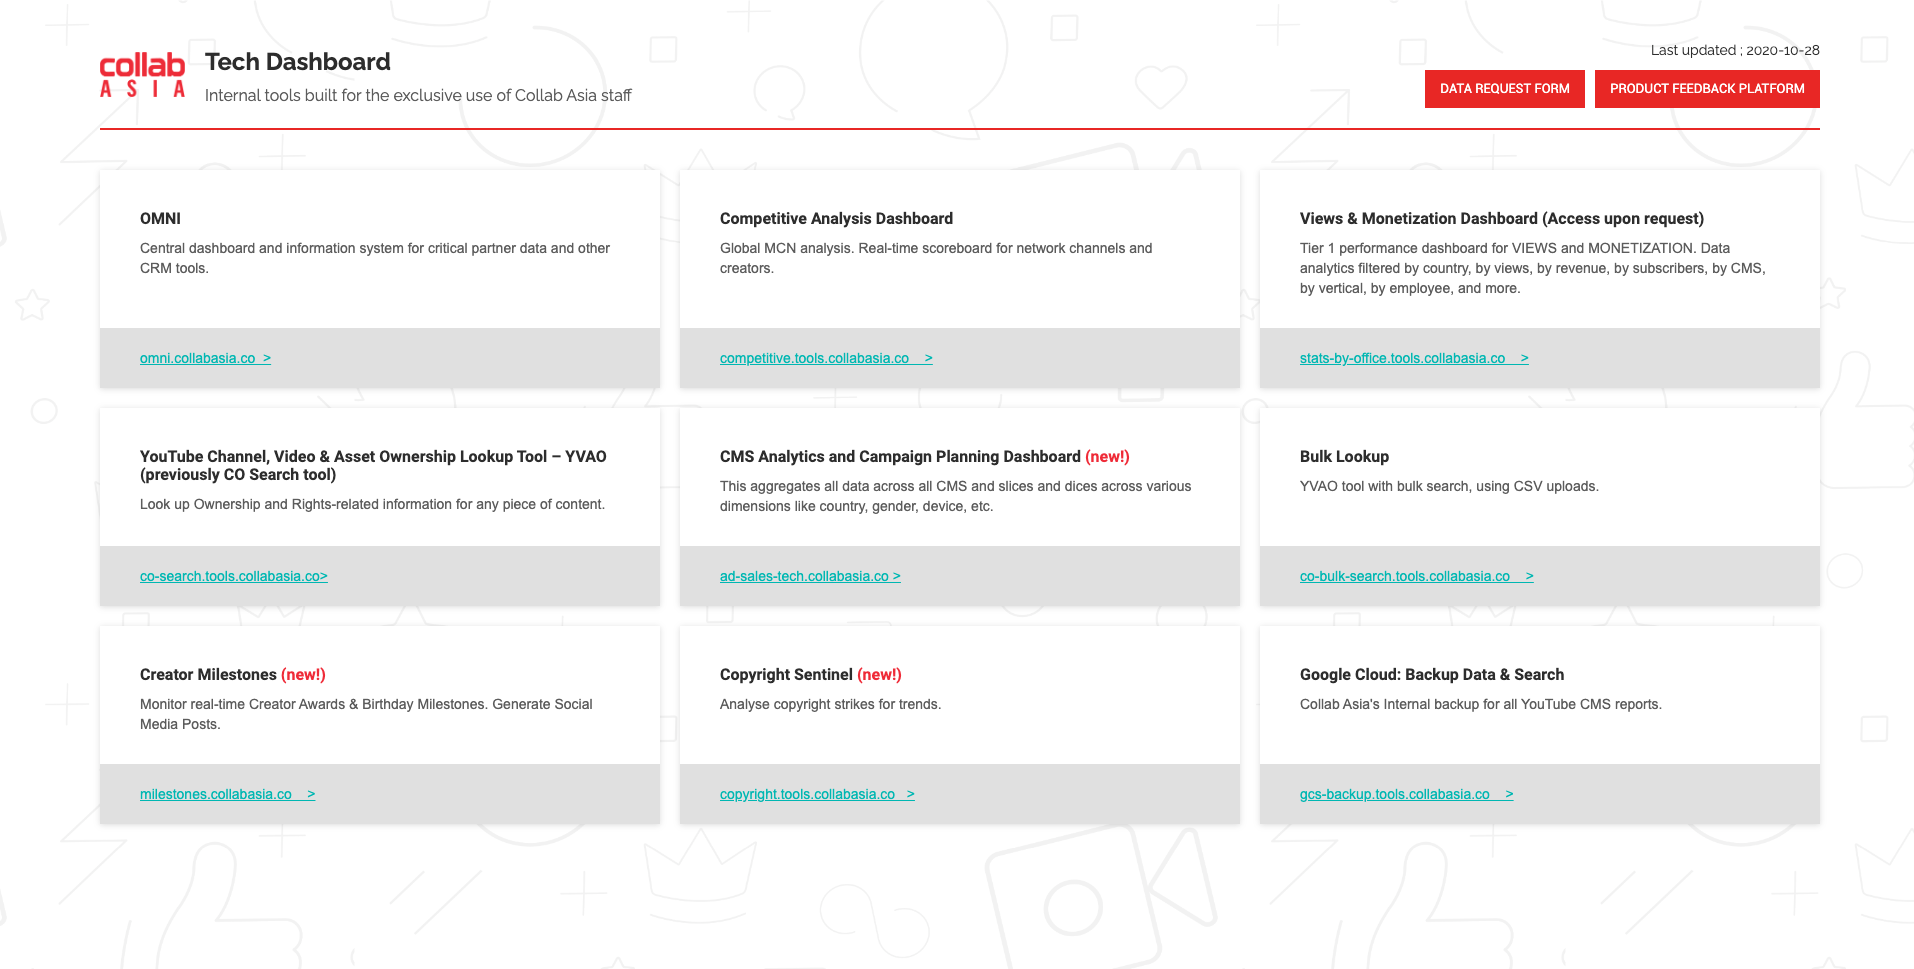The image size is (1914, 969).
Task: Click OMNI description about central dashboard
Action: coord(375,258)
